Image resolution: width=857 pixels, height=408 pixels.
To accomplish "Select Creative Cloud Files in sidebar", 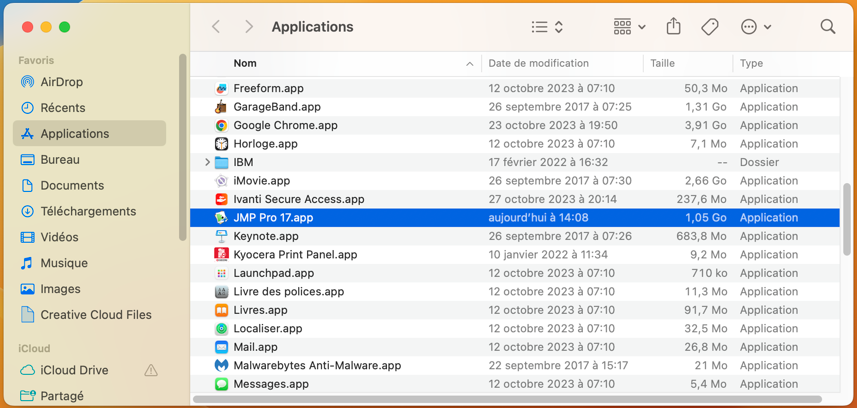I will (95, 314).
